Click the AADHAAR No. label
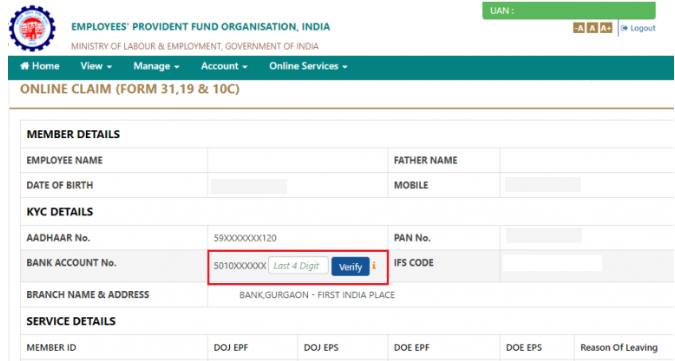The height and width of the screenshot is (361, 675). (x=58, y=238)
